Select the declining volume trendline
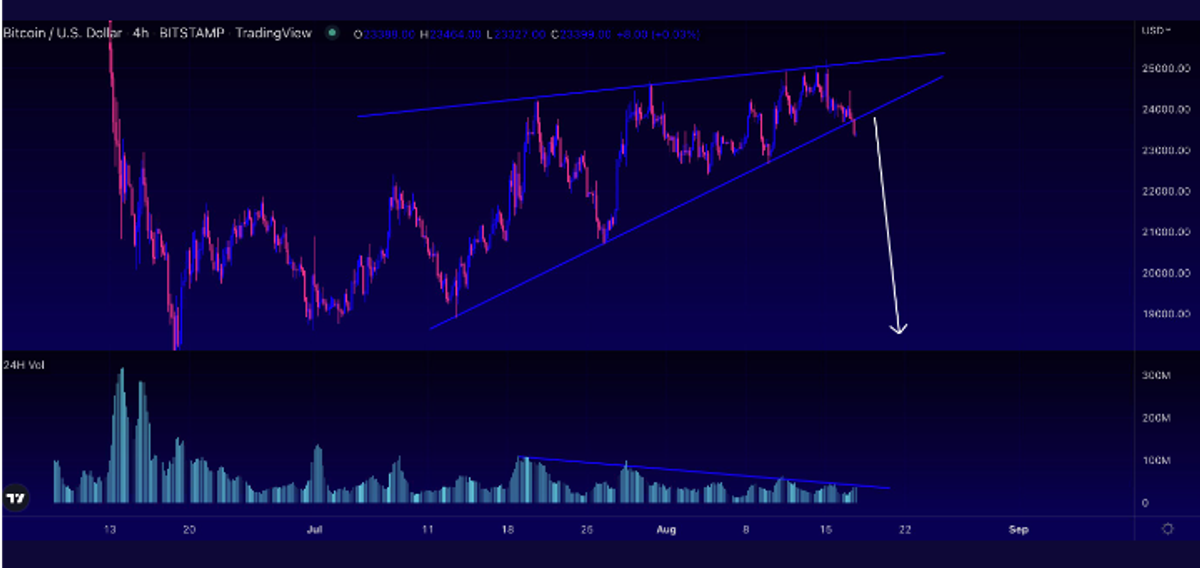Screen dimensions: 1200x568 pyautogui.click(x=700, y=473)
